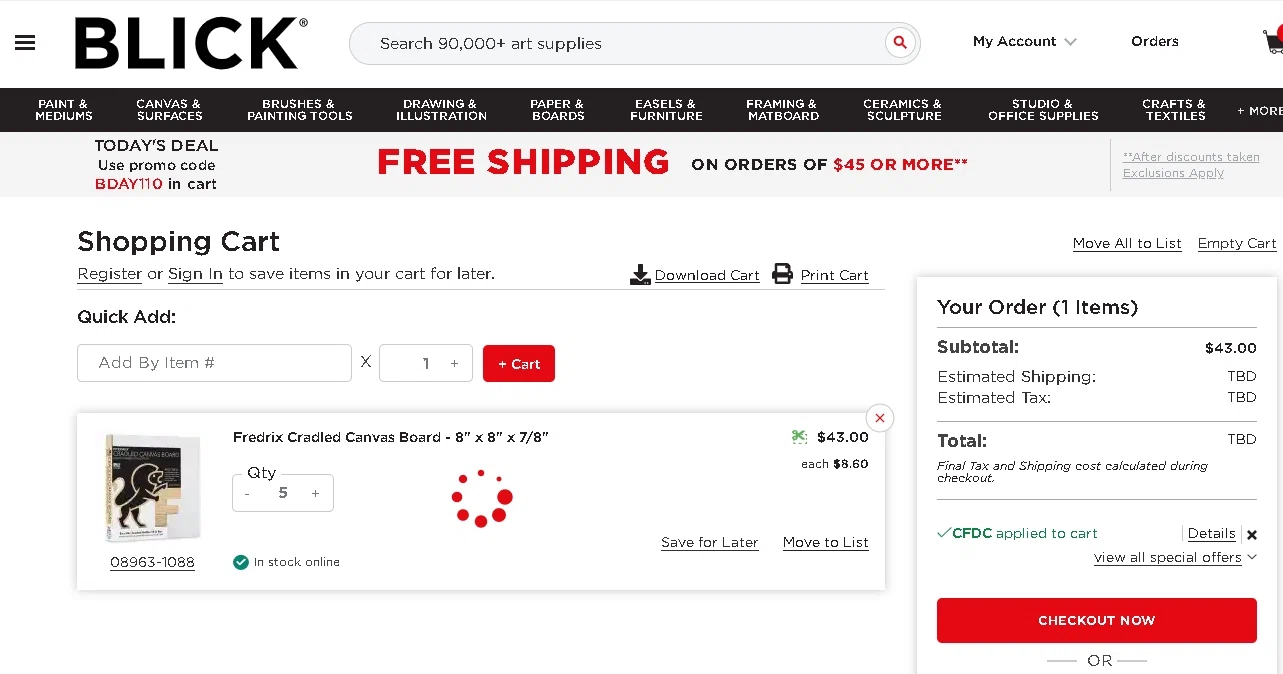Click the BLICK logo

(x=191, y=43)
